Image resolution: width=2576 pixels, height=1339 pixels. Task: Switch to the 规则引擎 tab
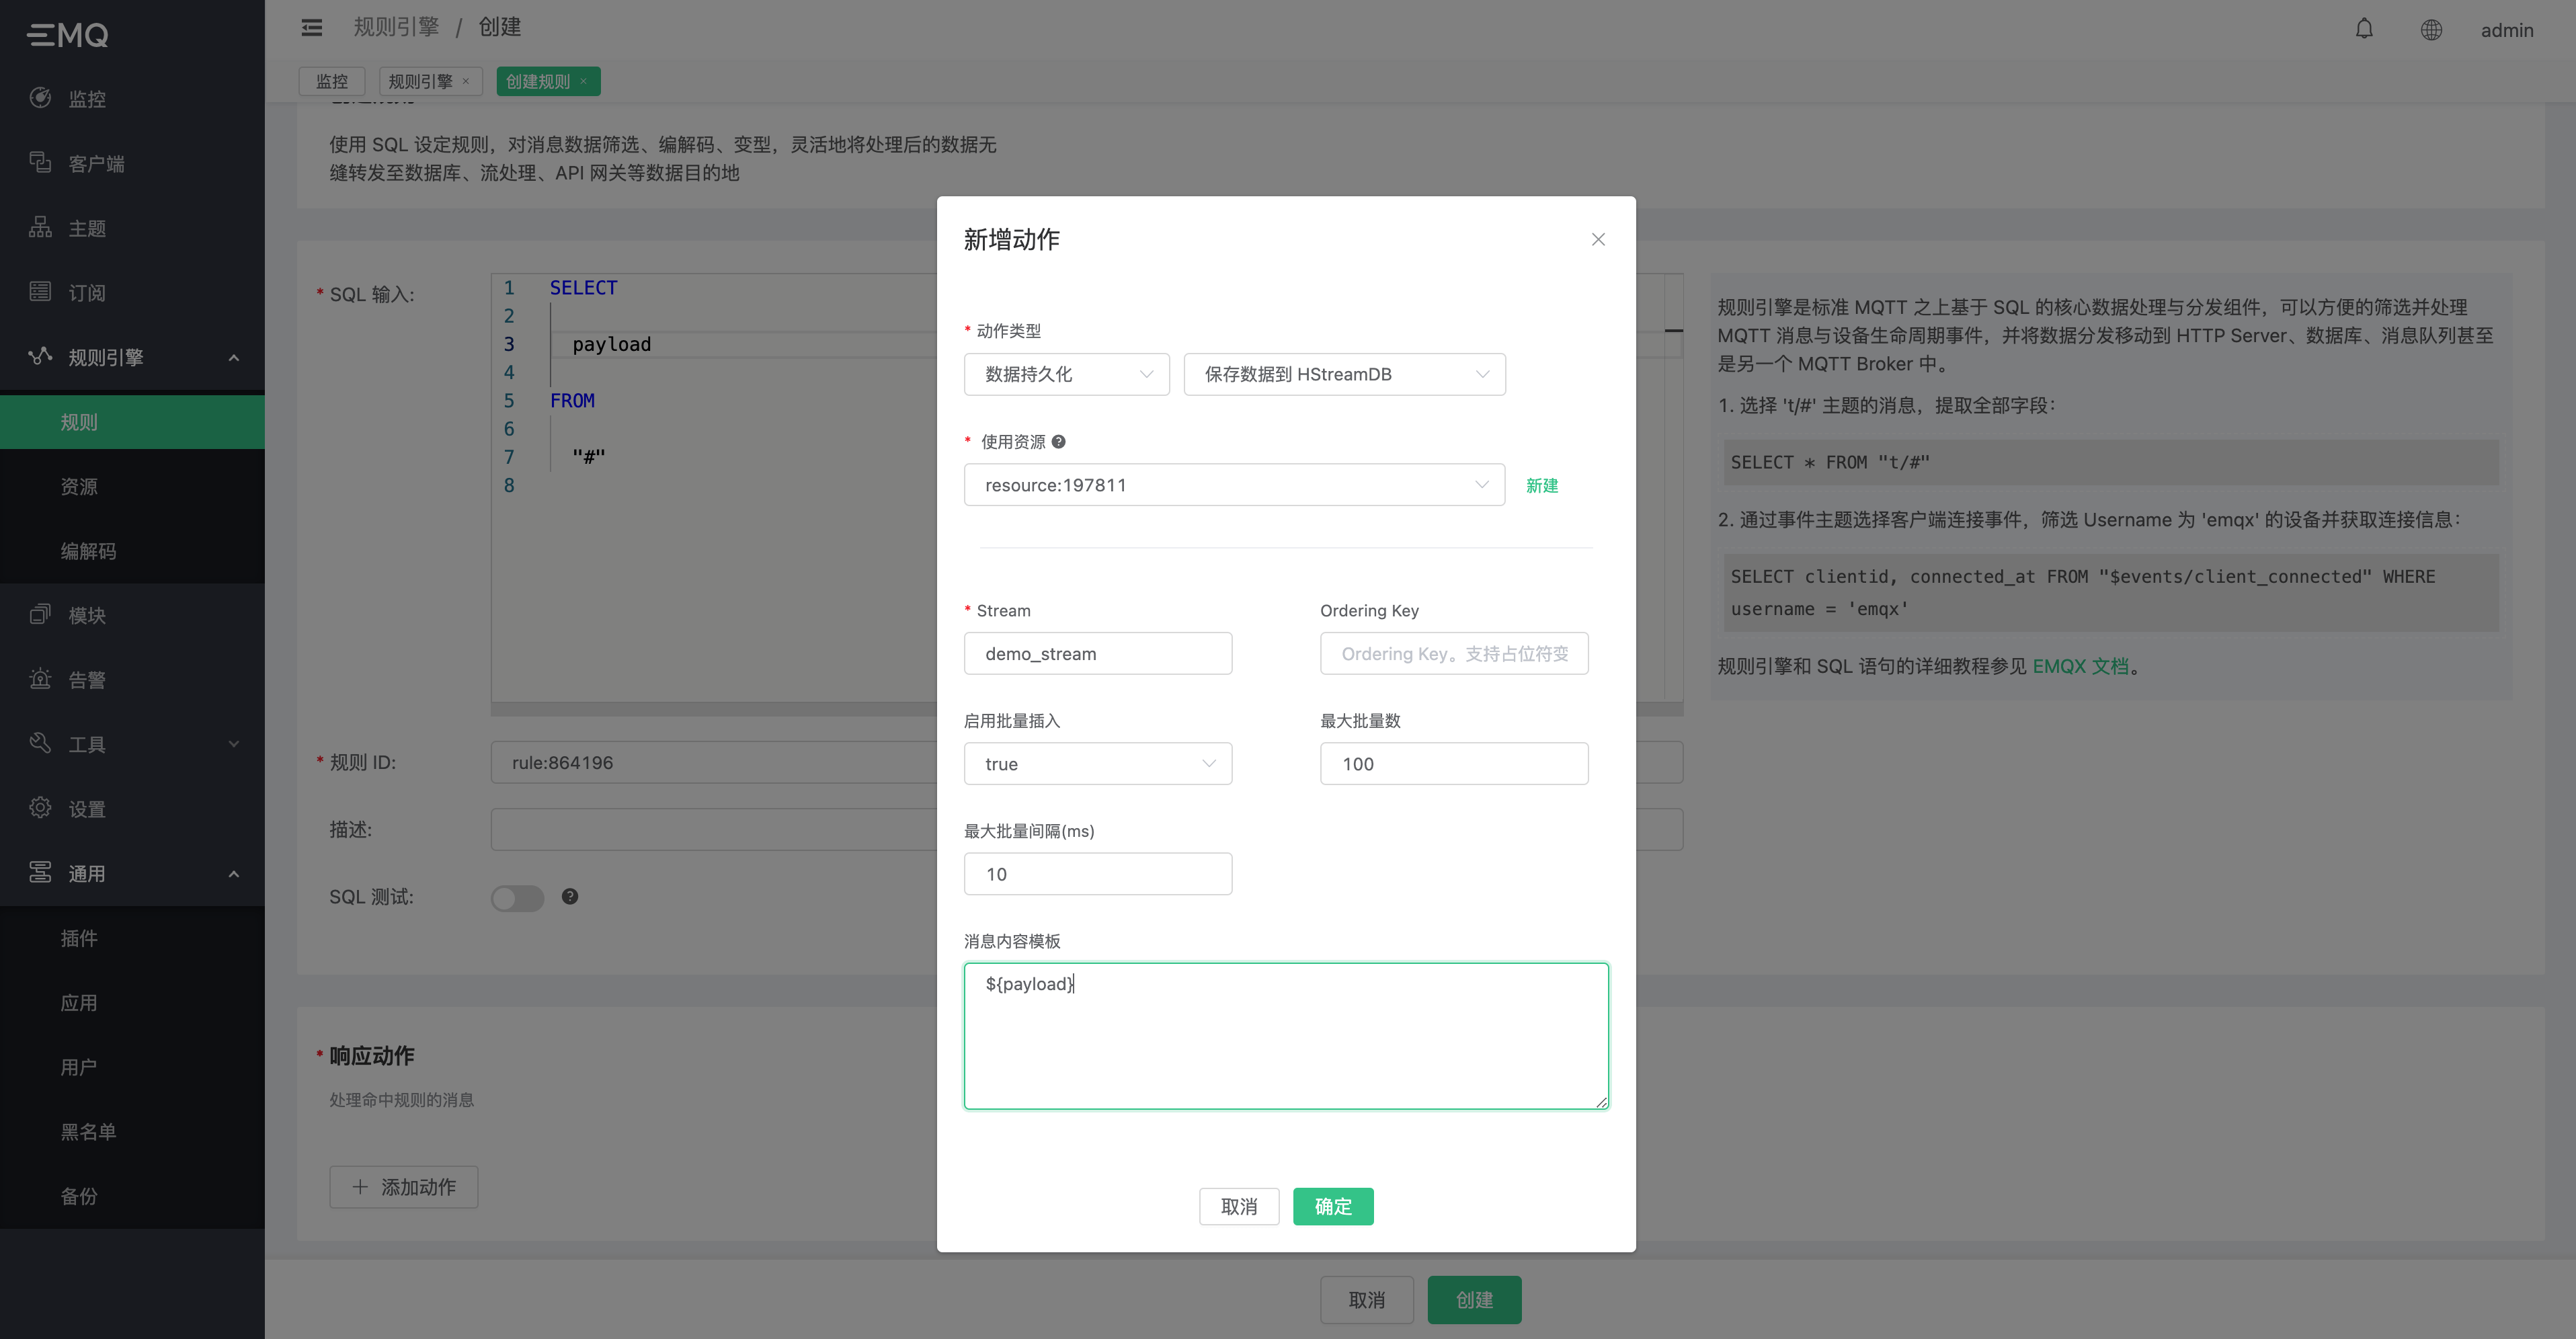tap(421, 82)
